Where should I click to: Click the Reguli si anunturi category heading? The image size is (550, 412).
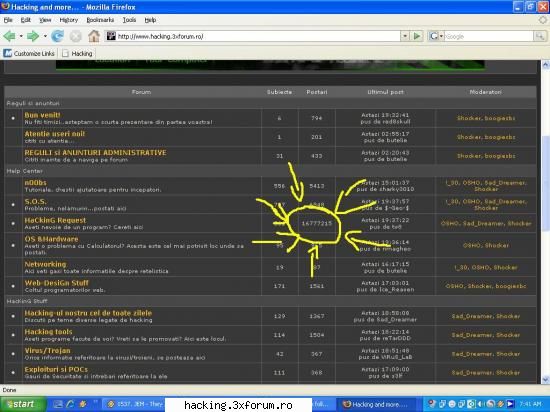pyautogui.click(x=33, y=103)
